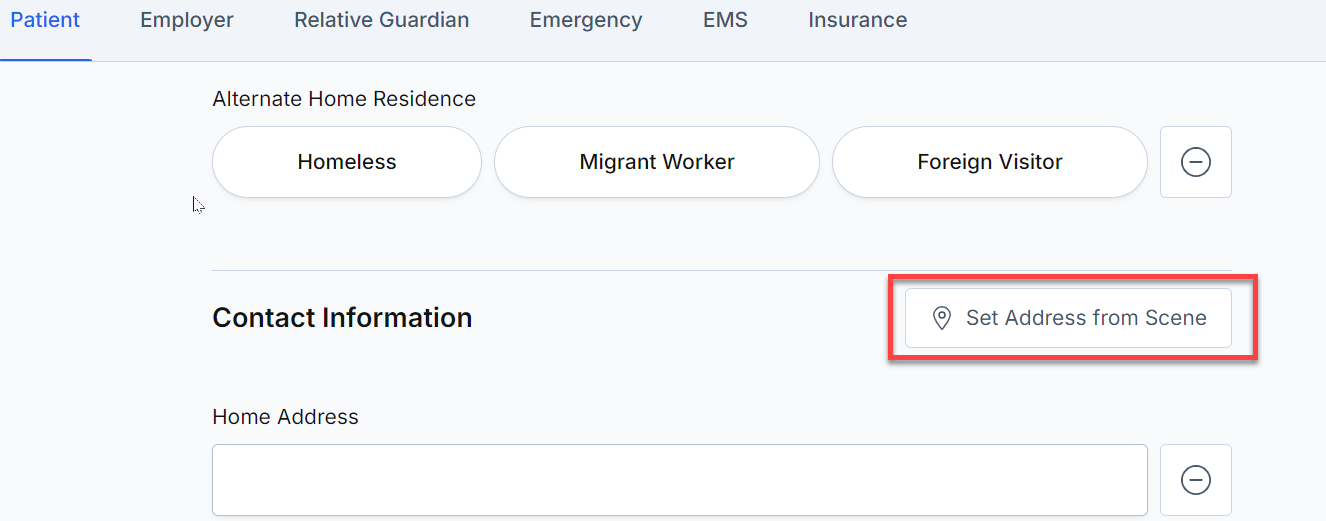Switch to the Employer tab

pyautogui.click(x=187, y=20)
